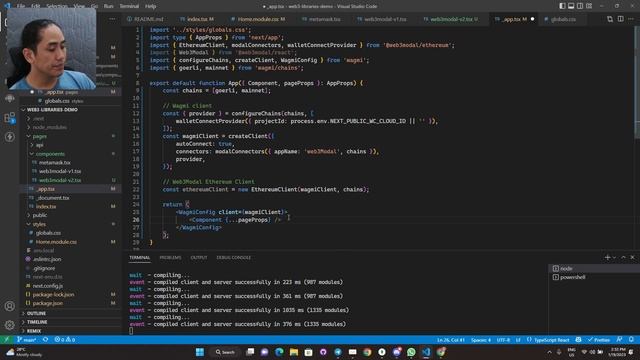Open the Thunder Client lightning icon
Screen dimensions: 640x360
point(9,137)
